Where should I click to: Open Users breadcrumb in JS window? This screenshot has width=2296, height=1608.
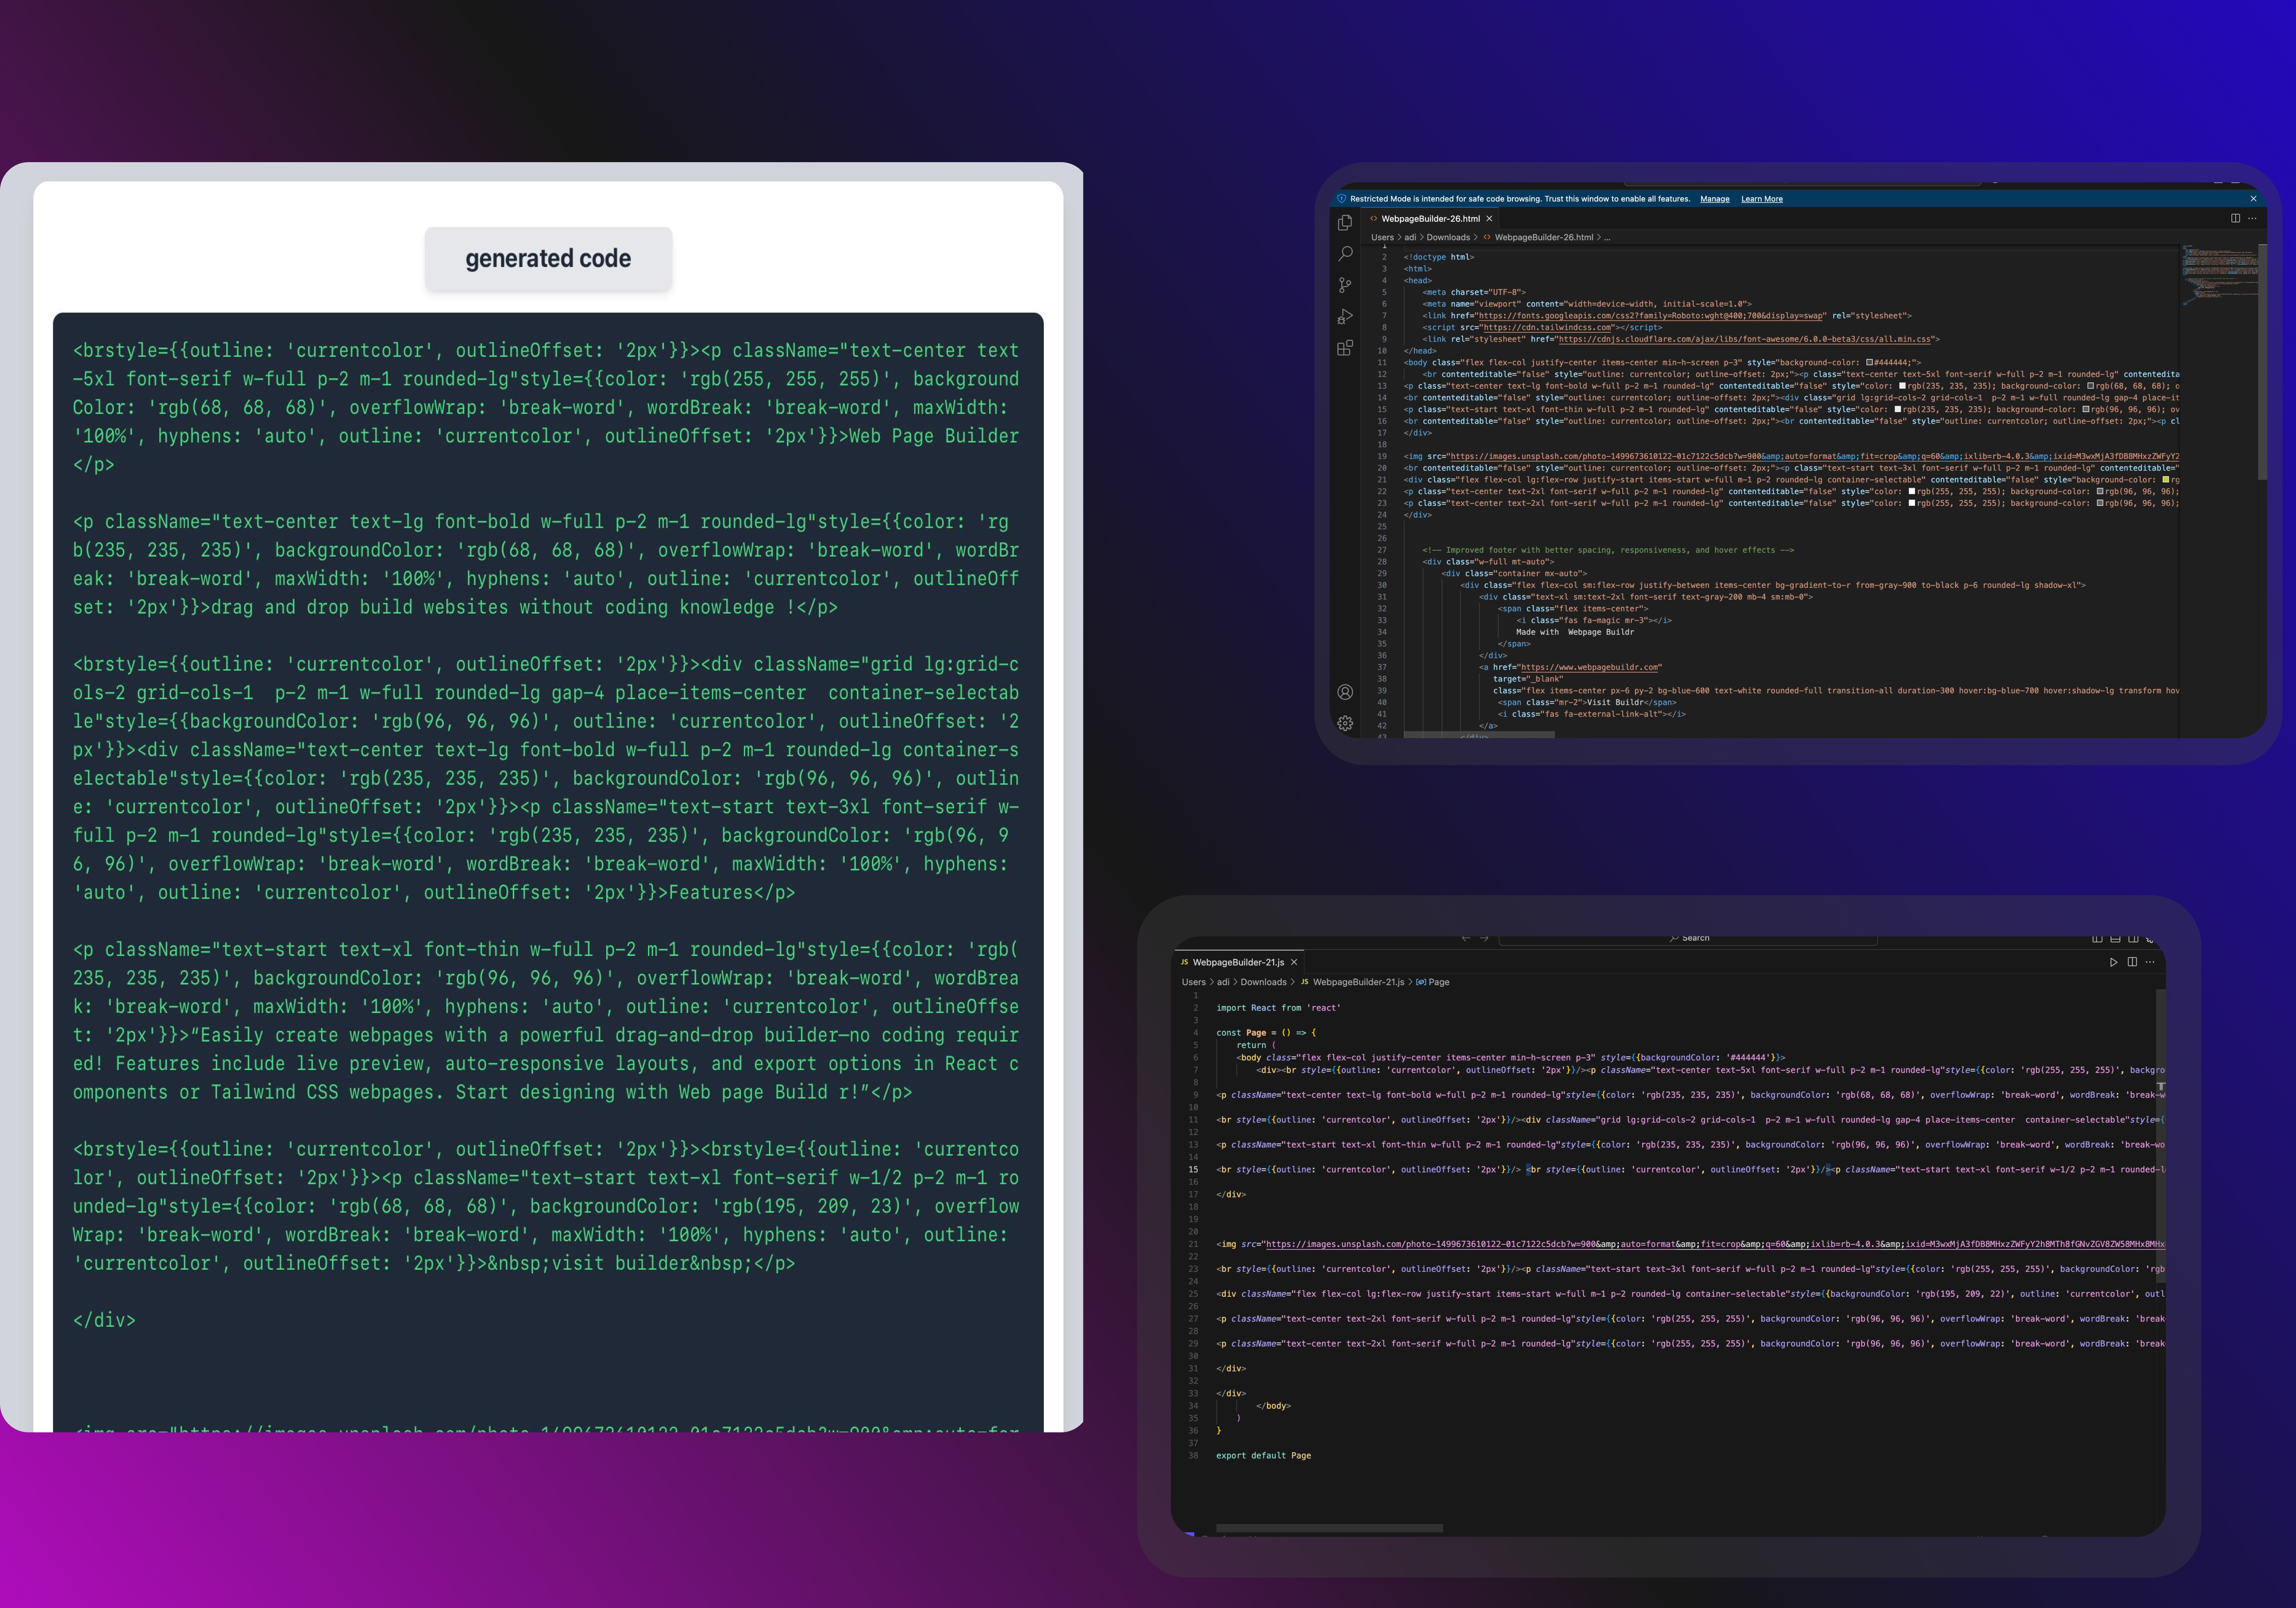click(1193, 982)
